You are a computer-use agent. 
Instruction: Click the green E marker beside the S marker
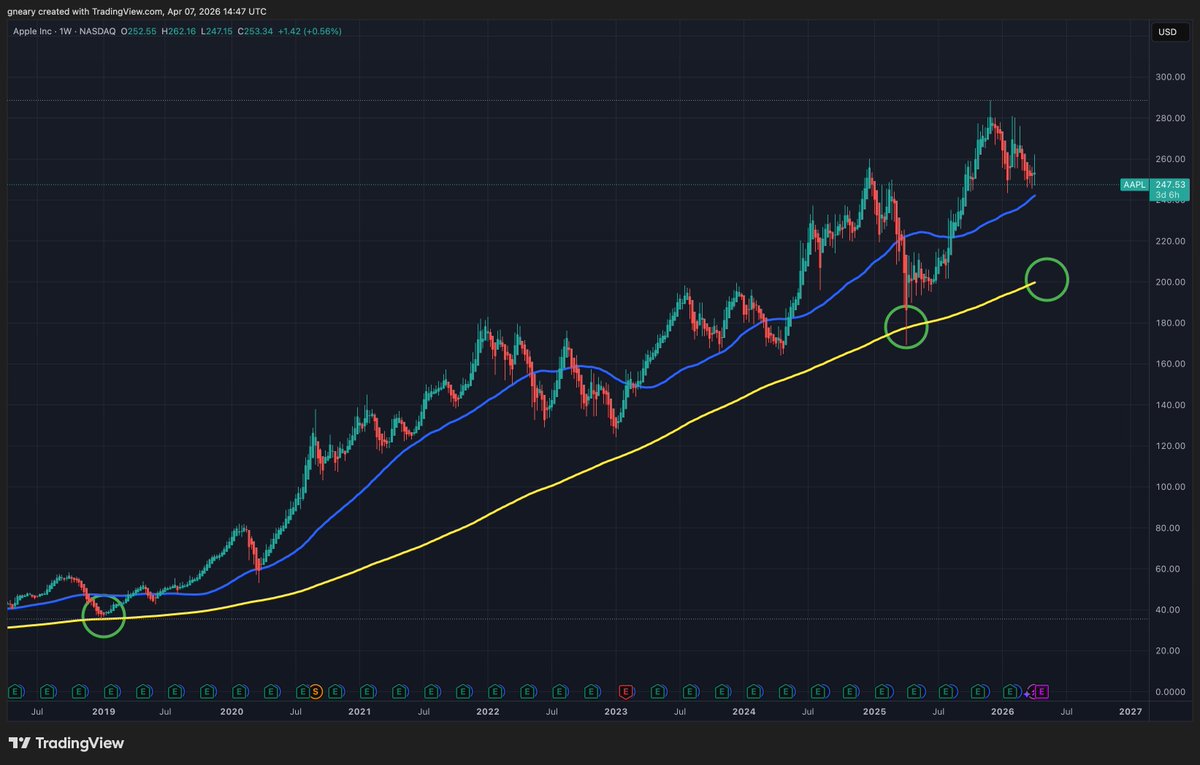click(302, 691)
